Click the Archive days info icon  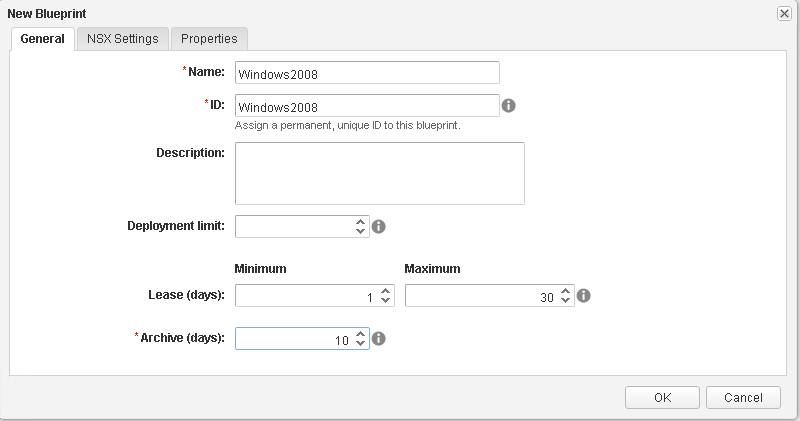[x=379, y=339]
